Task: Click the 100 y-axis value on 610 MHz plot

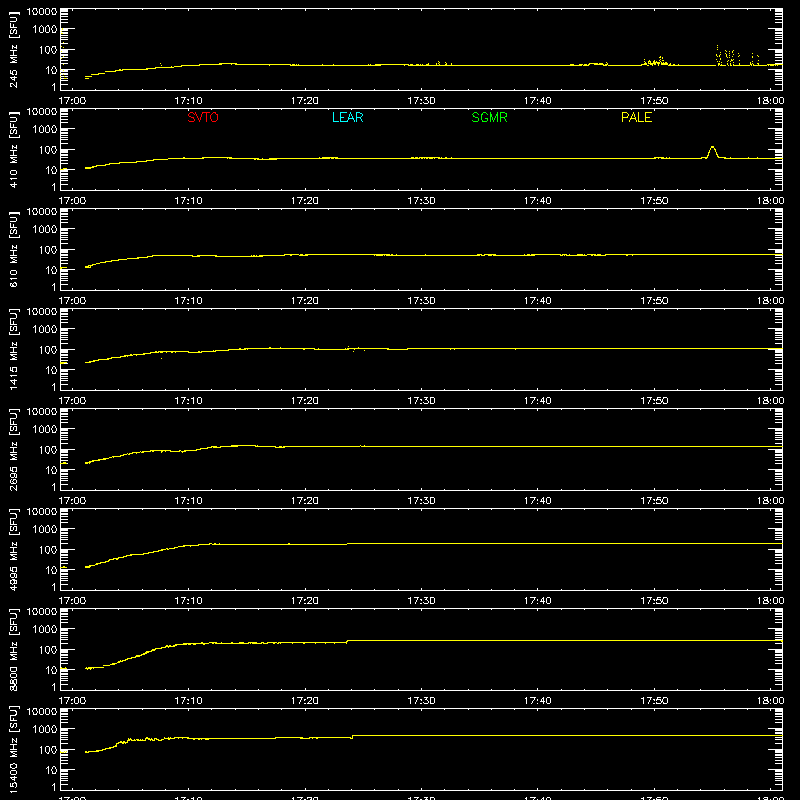Action: click(x=48, y=250)
